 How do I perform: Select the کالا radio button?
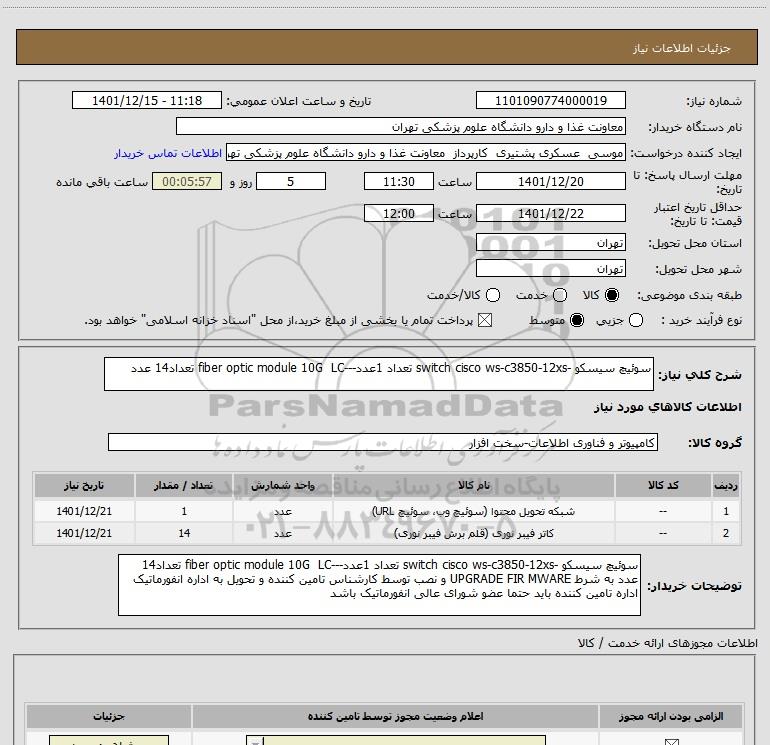tap(612, 295)
